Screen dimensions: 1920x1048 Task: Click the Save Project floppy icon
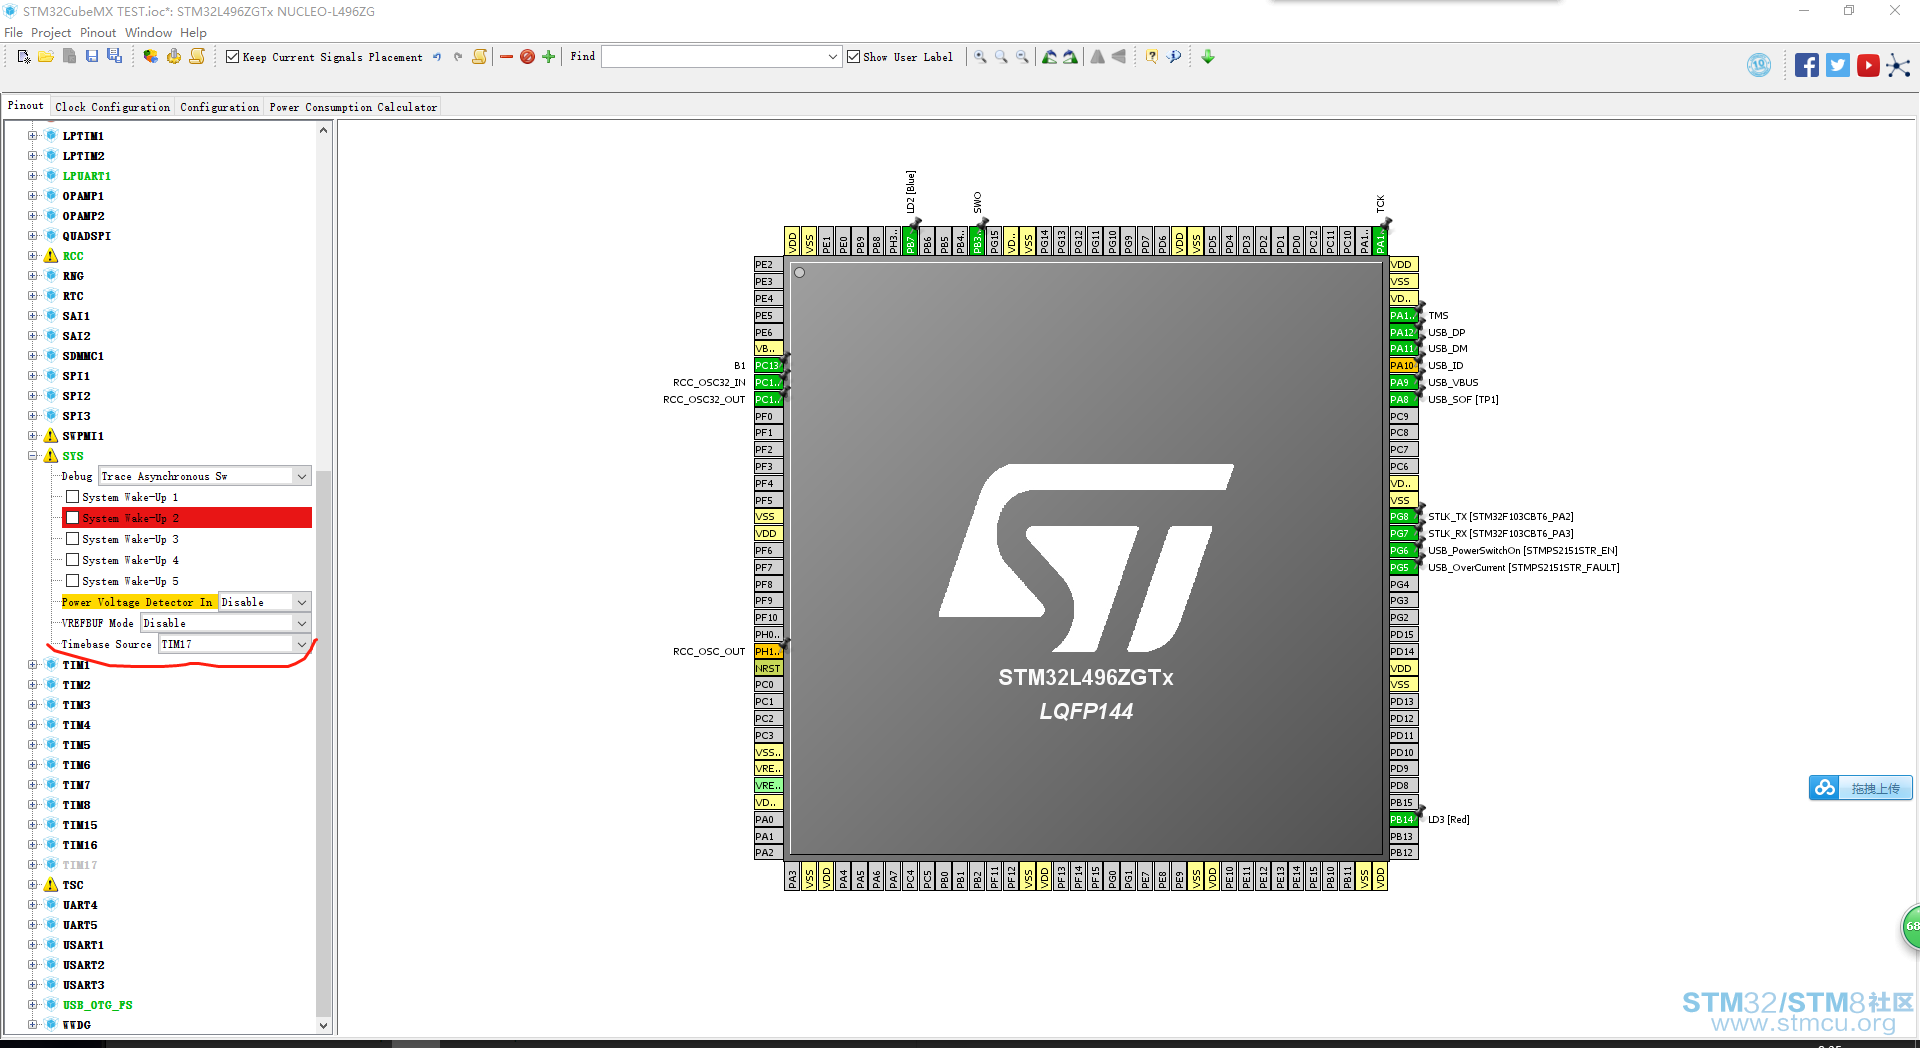[x=92, y=57]
